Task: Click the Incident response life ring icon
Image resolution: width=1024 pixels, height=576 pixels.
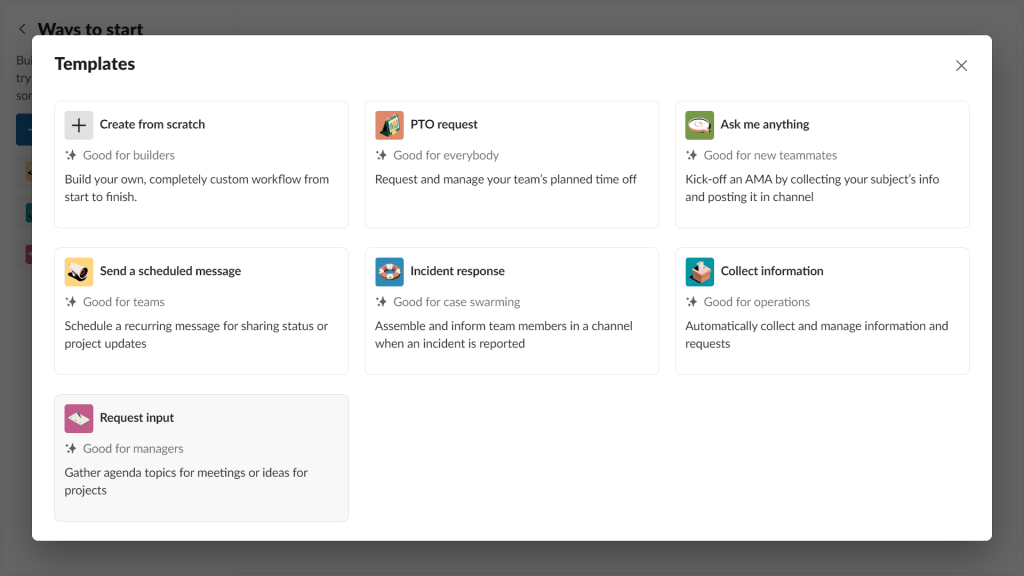Action: tap(389, 271)
